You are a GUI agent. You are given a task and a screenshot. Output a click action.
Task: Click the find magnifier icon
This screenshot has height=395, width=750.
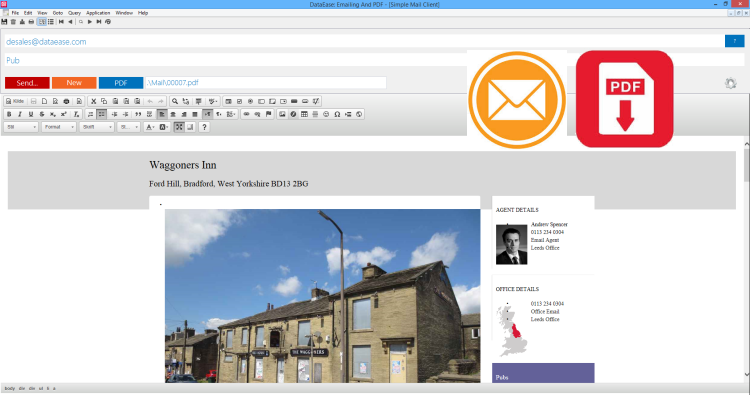click(175, 101)
